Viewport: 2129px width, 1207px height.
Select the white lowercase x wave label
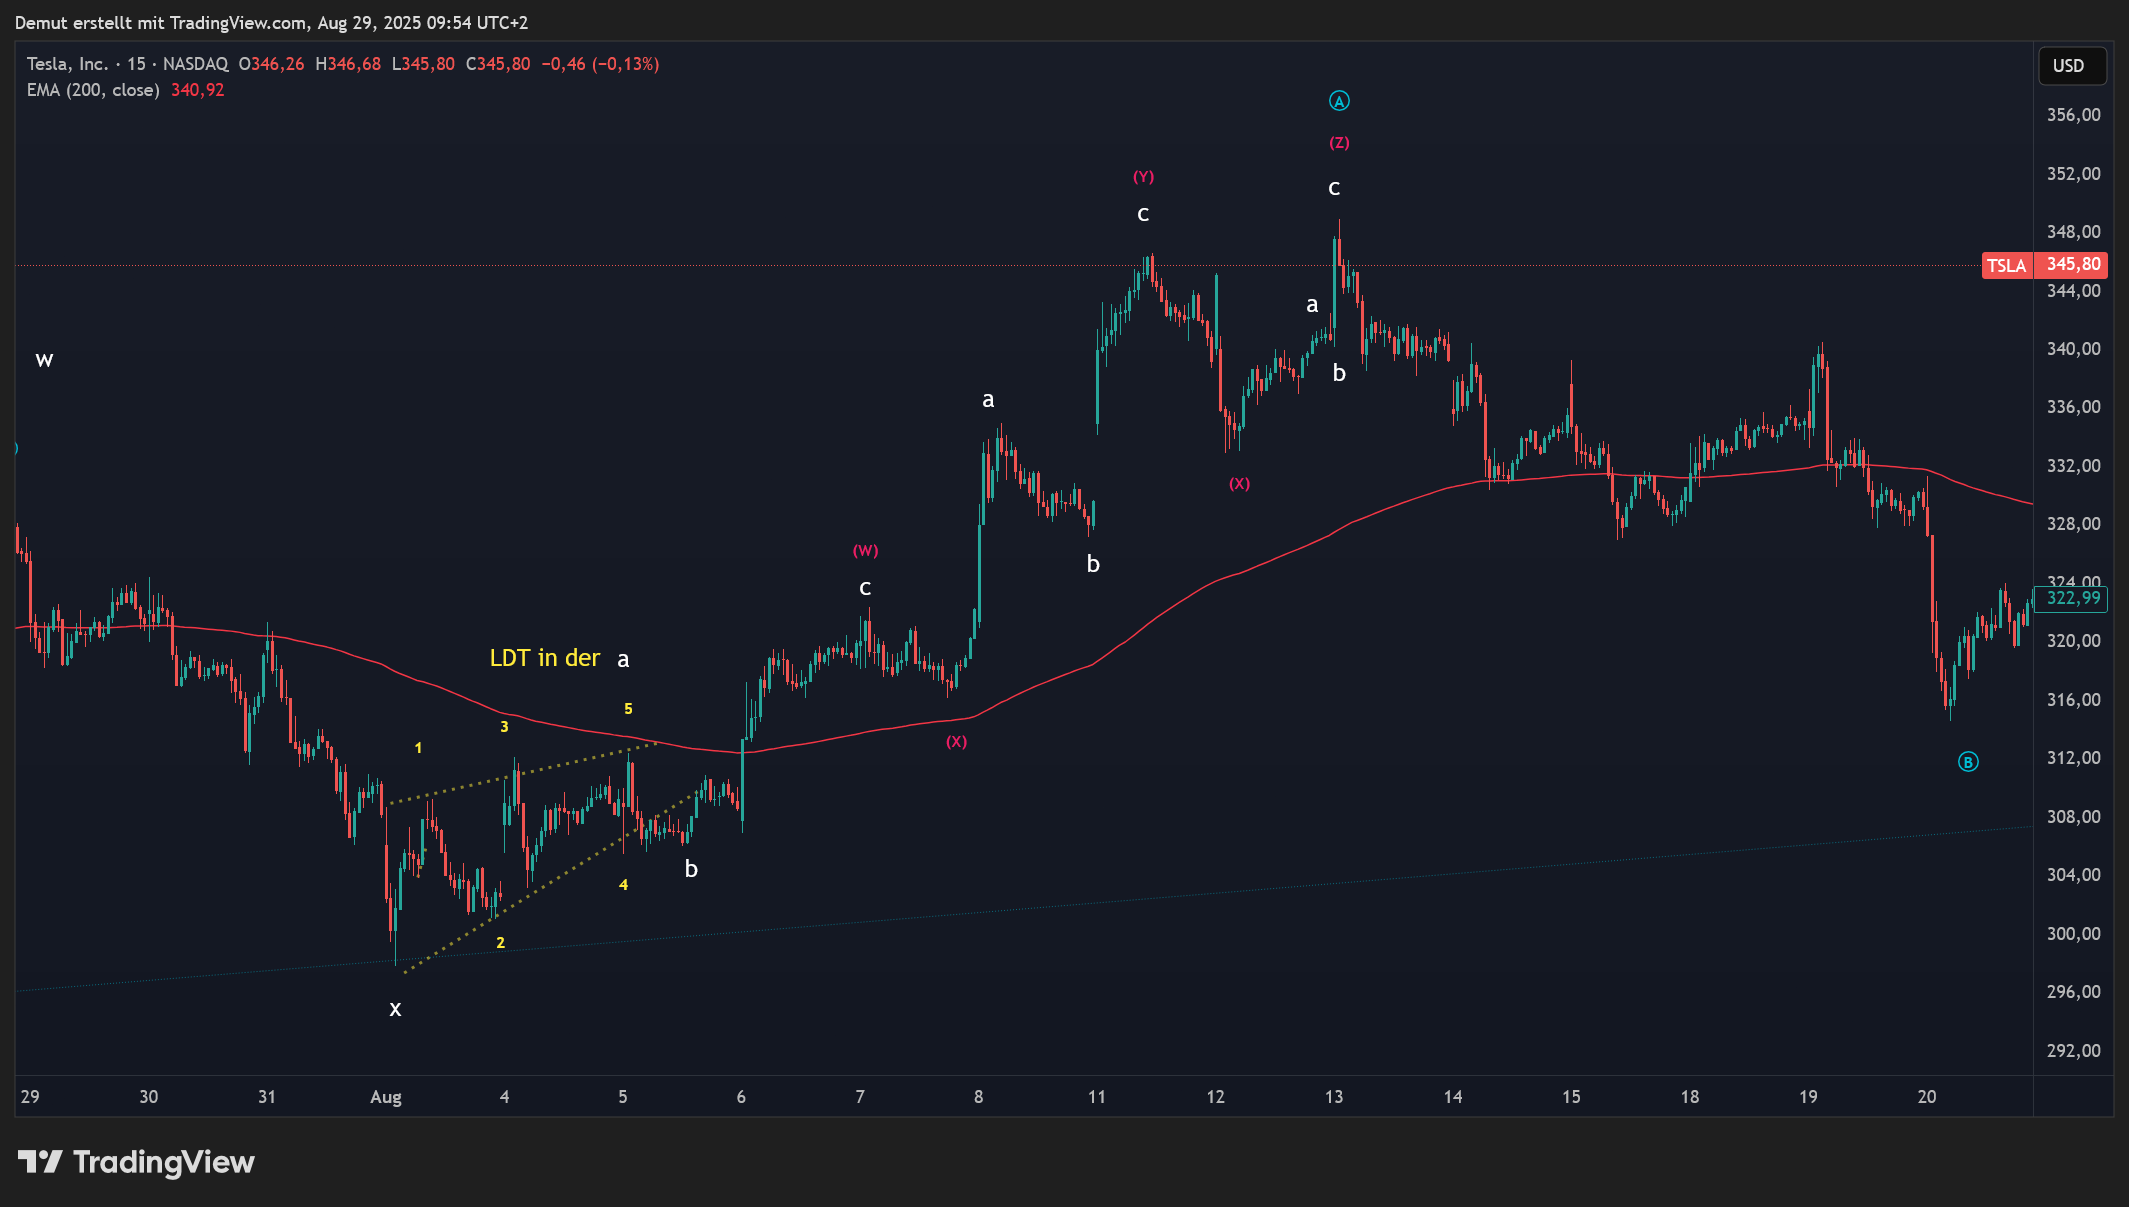(395, 1009)
